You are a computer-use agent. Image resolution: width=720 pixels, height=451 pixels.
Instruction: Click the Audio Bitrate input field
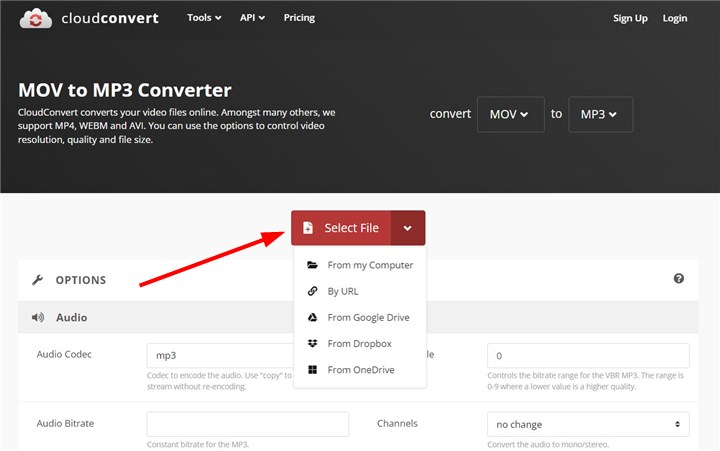point(248,424)
